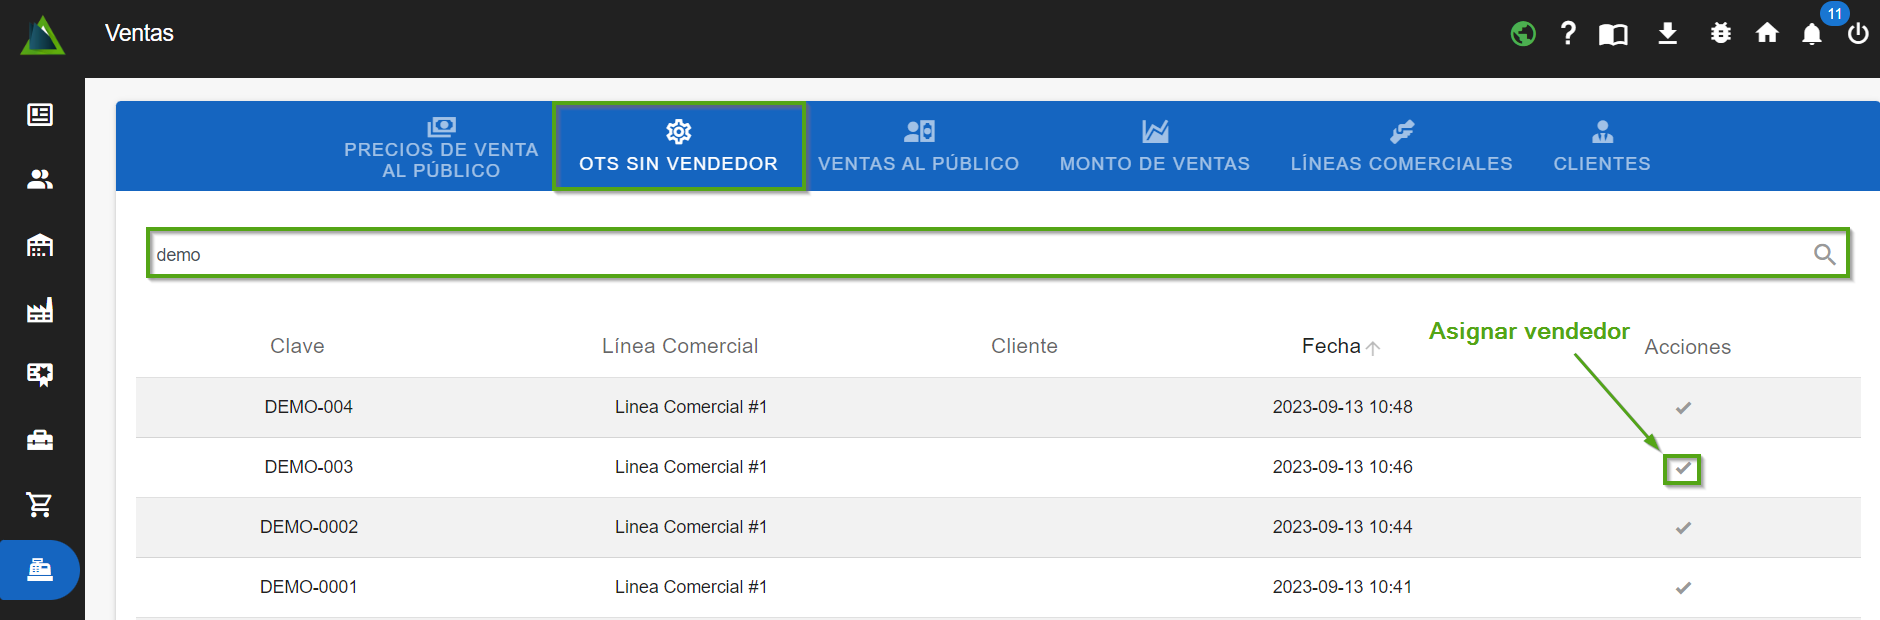
Task: Select the Clientes tab
Action: click(x=1601, y=147)
